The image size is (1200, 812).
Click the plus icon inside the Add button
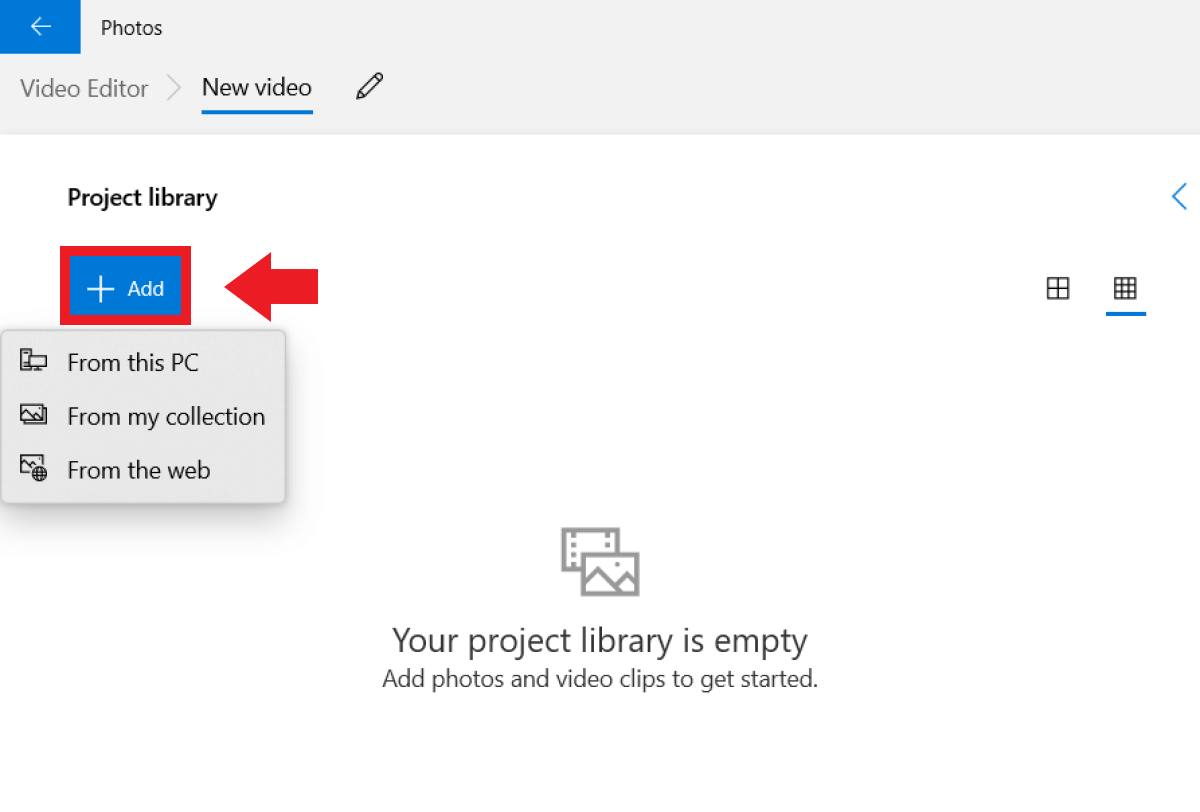click(x=100, y=289)
